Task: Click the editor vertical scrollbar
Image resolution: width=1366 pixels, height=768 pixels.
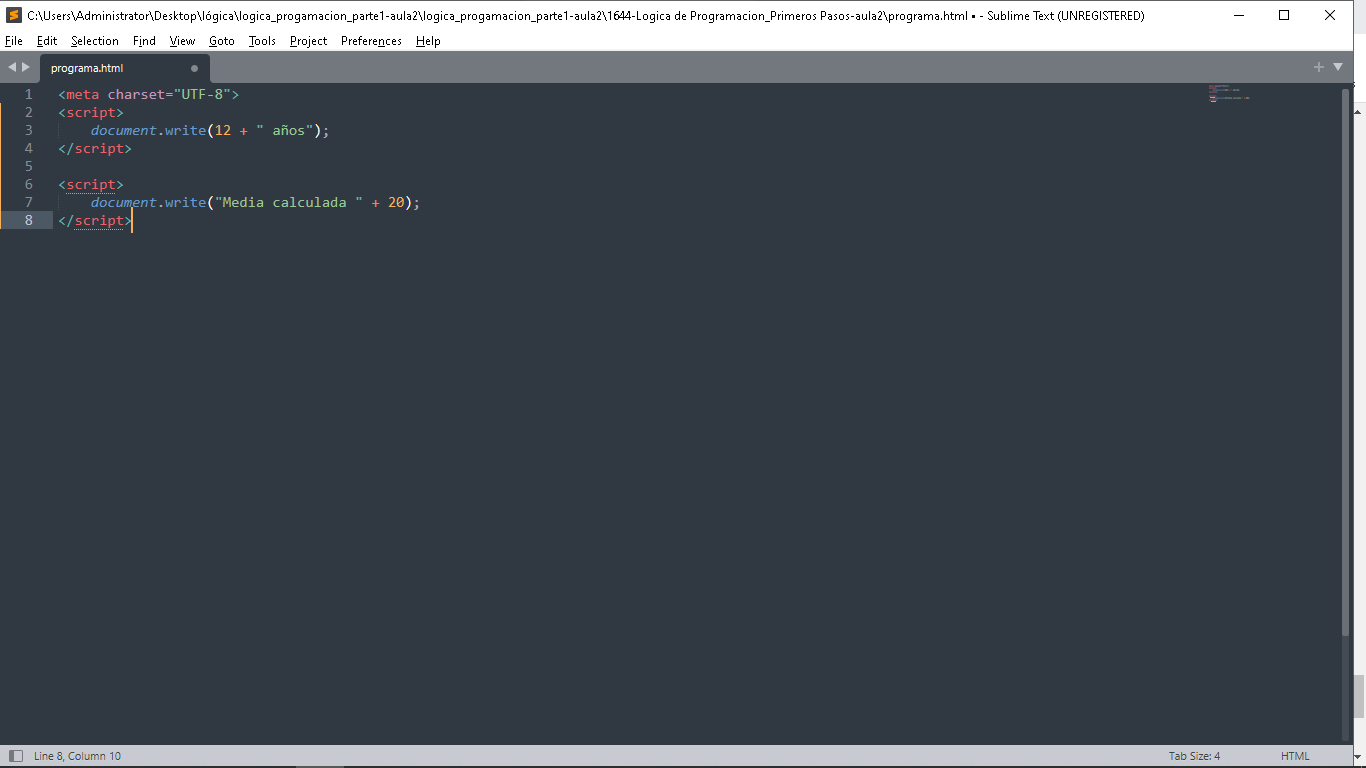Action: pyautogui.click(x=1345, y=360)
